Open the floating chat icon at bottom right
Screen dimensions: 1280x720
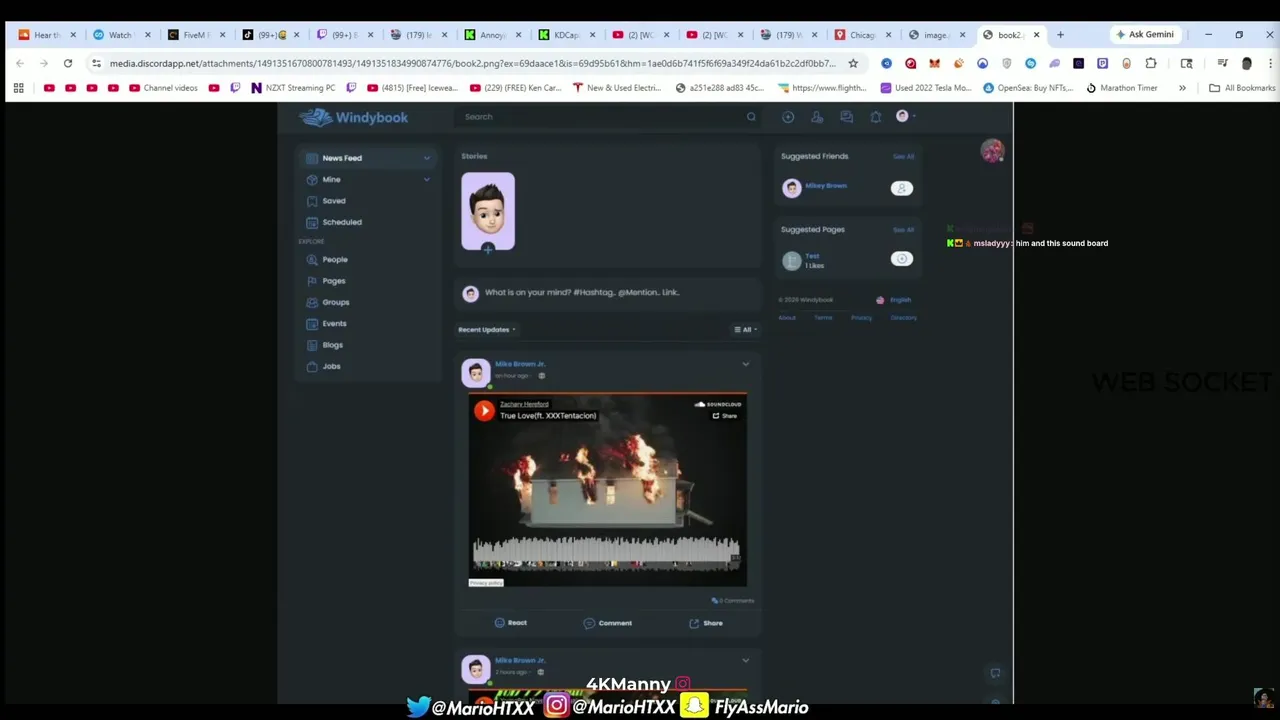(x=995, y=673)
